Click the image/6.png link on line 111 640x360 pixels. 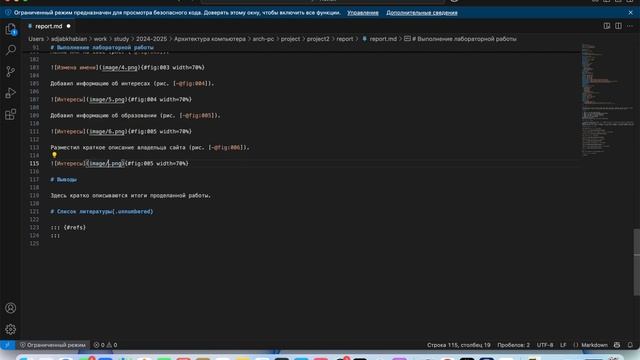point(107,131)
